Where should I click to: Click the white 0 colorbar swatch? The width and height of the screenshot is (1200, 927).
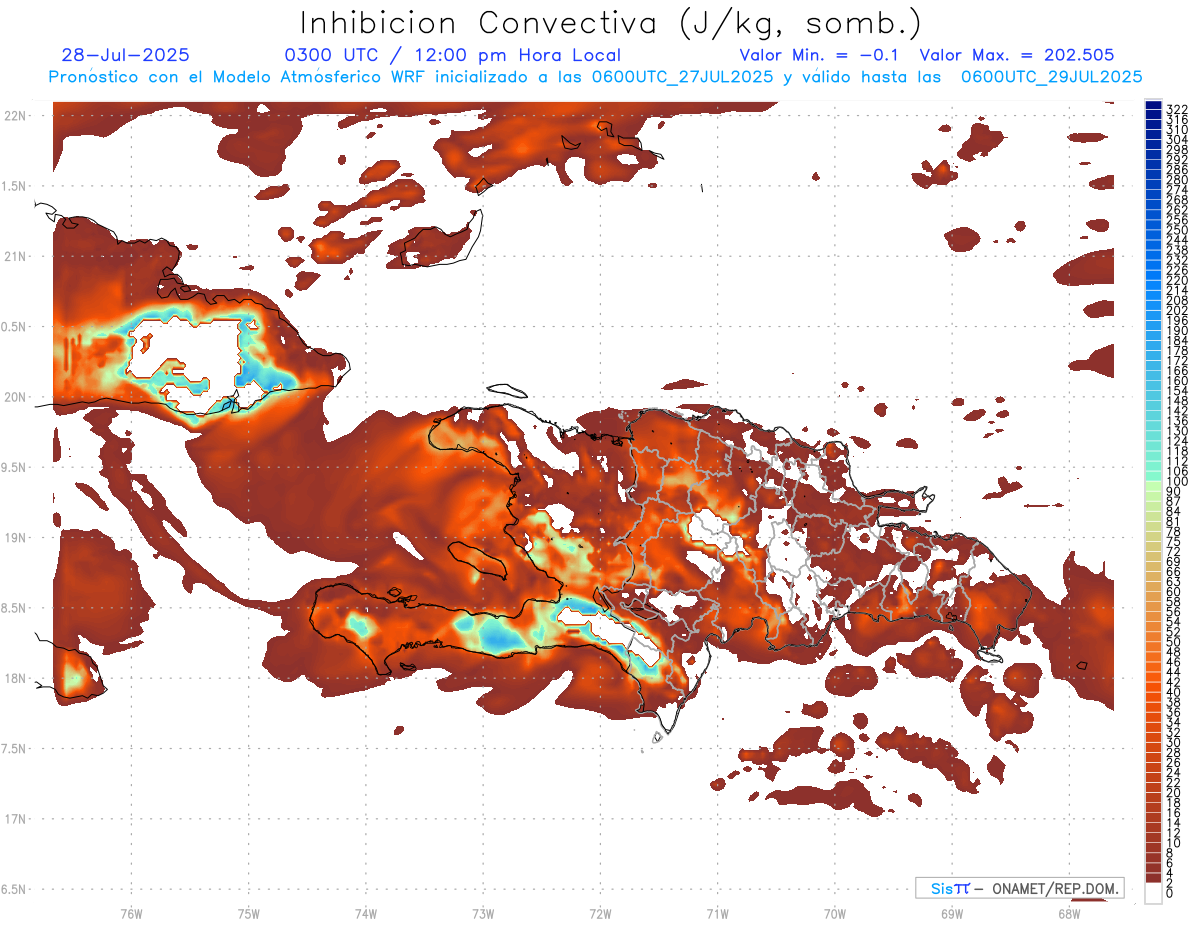coord(1153,893)
